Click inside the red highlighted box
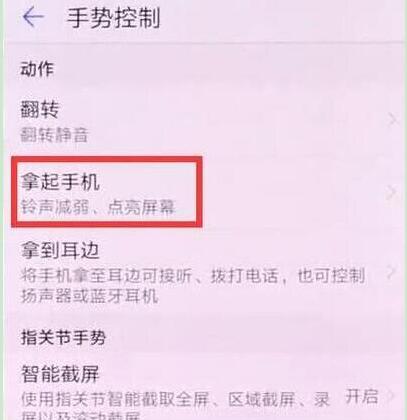Screen dimensions: 407x420 (x=107, y=192)
